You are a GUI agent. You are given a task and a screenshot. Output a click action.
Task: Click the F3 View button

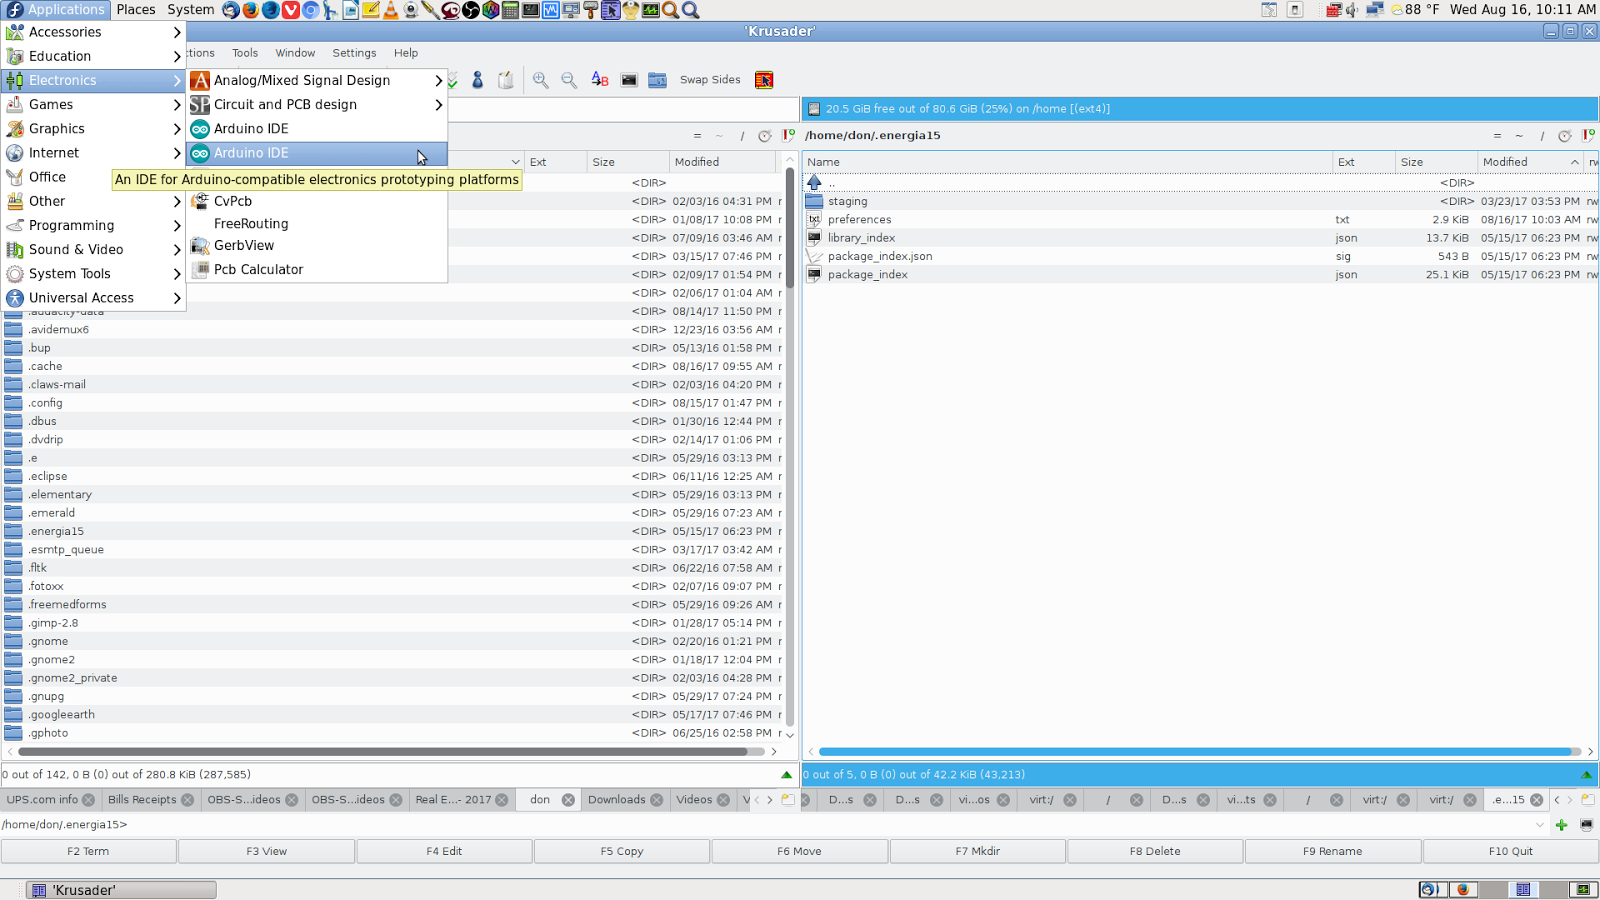(x=266, y=852)
